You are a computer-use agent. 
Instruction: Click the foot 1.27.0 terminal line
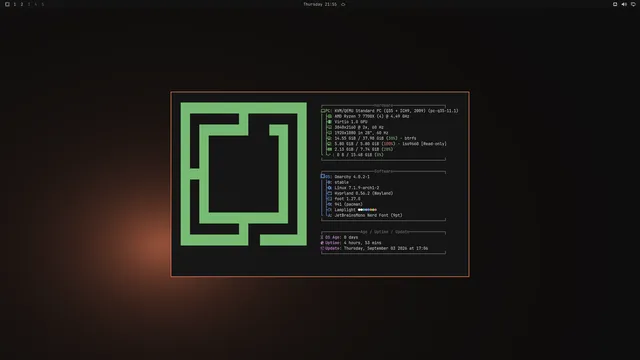point(347,199)
